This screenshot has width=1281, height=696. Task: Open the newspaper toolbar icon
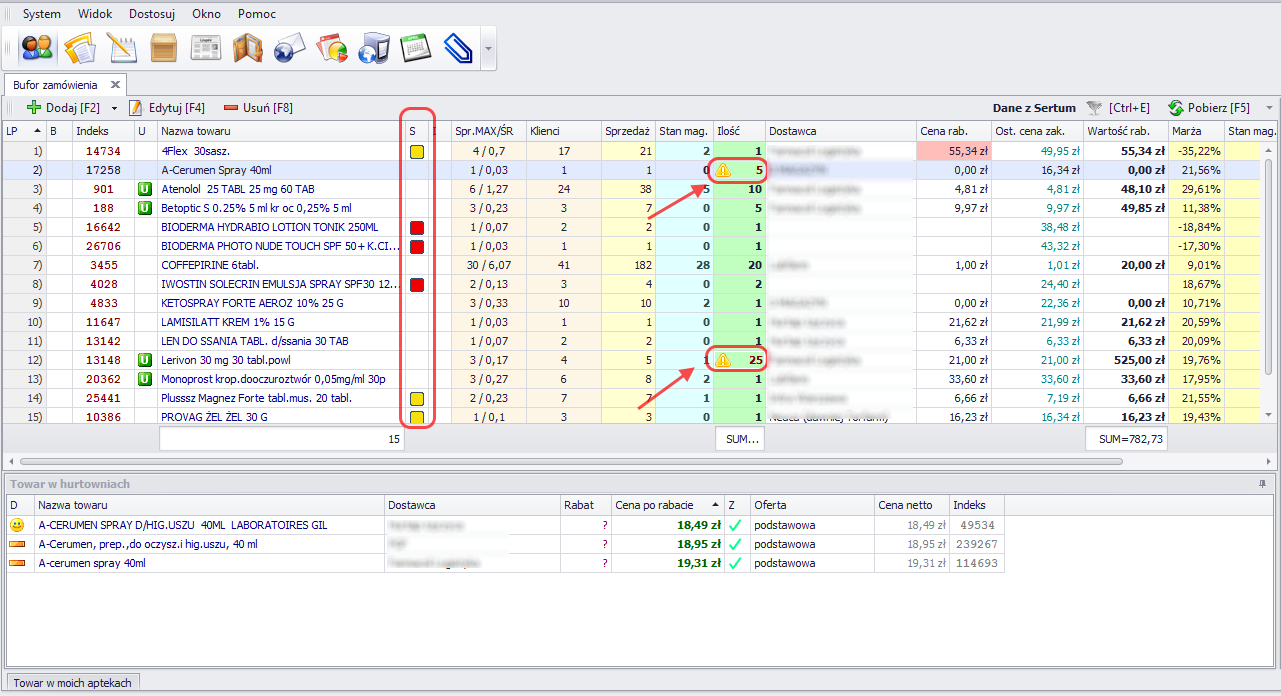click(x=206, y=48)
